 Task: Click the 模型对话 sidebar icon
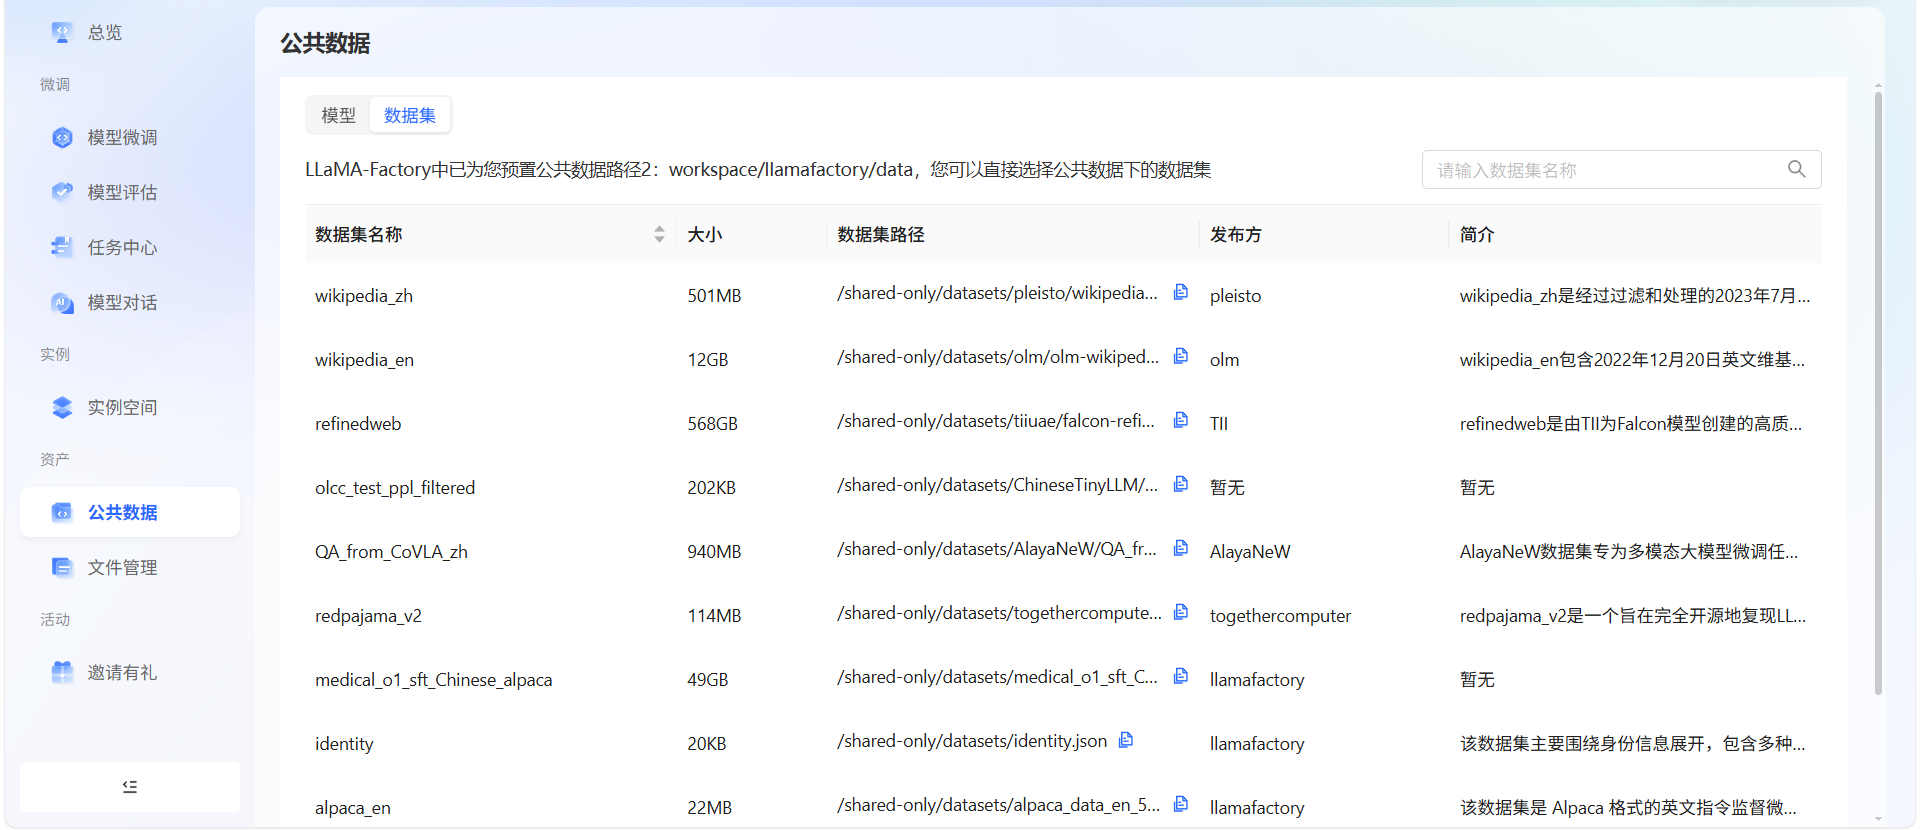point(62,302)
